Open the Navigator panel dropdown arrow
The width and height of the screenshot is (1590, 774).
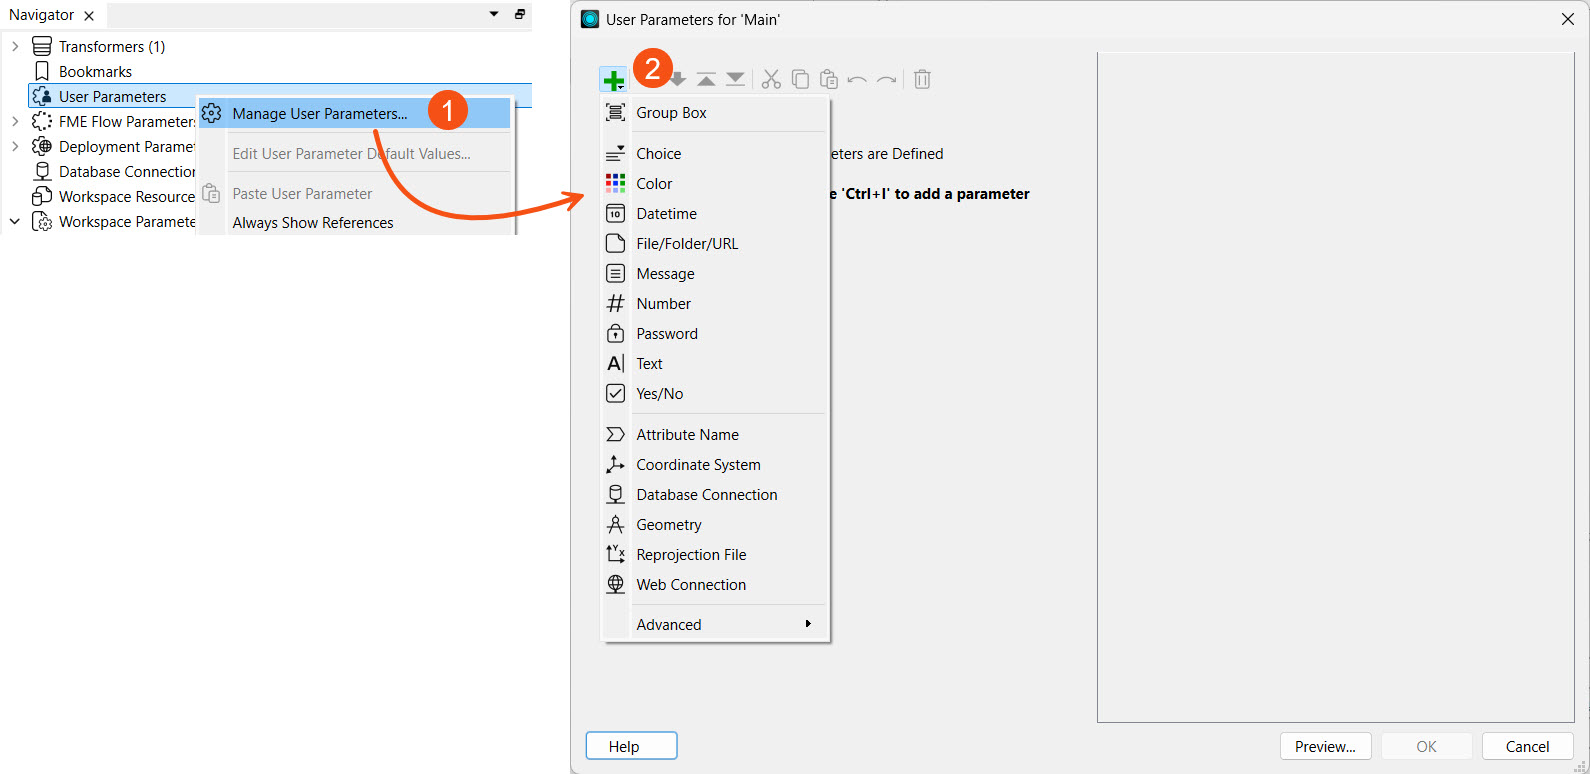point(494,15)
